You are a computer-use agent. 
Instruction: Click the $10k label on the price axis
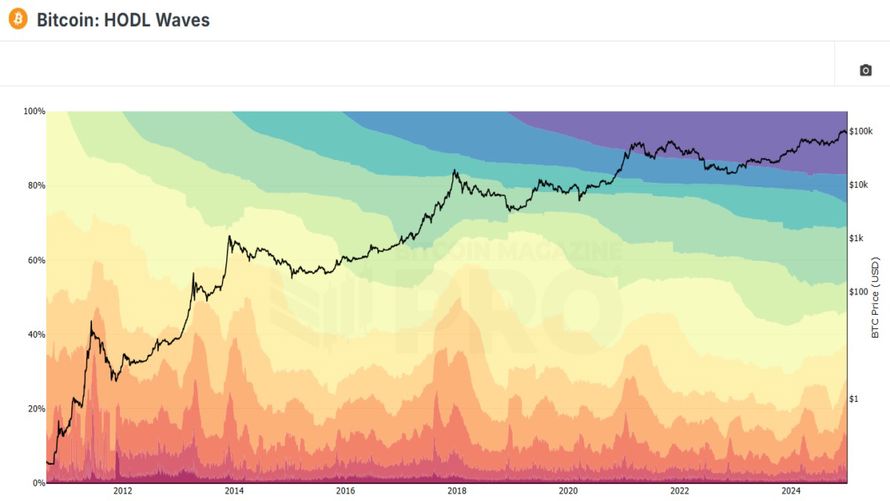pyautogui.click(x=859, y=184)
